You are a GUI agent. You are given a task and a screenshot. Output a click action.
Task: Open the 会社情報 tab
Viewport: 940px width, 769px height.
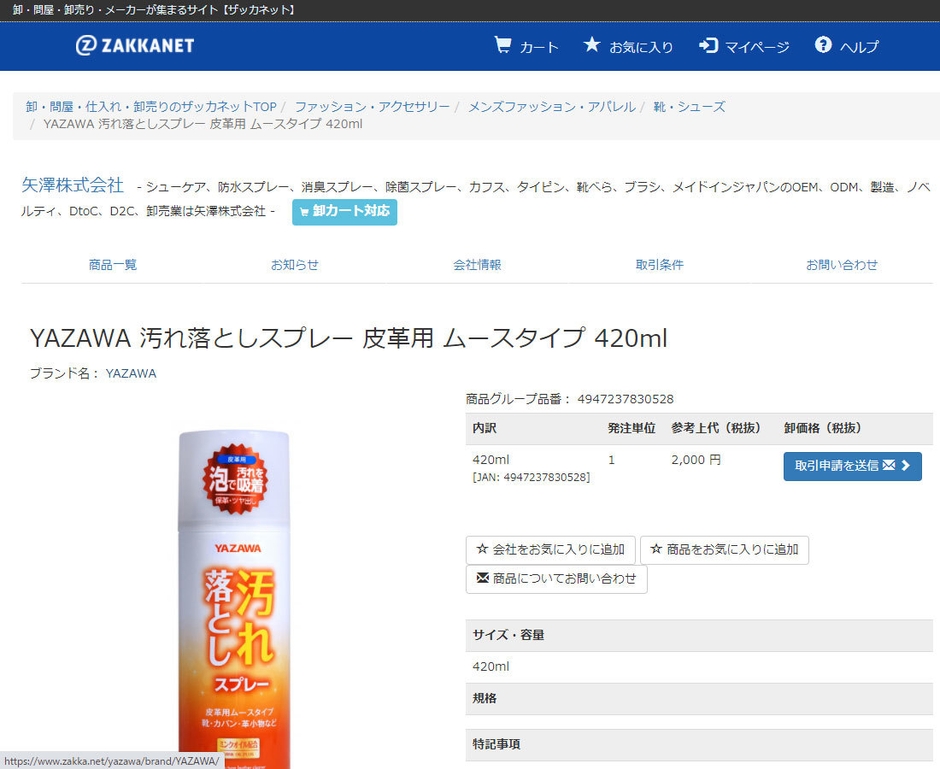coord(477,265)
